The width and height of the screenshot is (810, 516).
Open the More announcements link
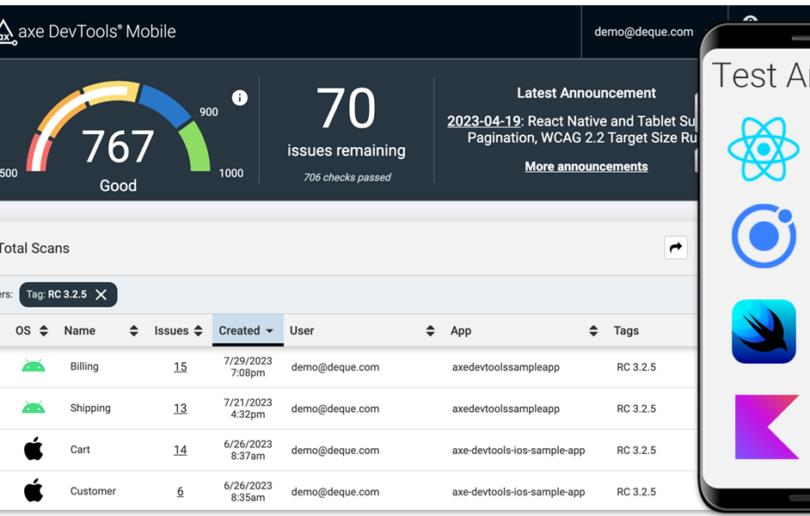(x=586, y=166)
